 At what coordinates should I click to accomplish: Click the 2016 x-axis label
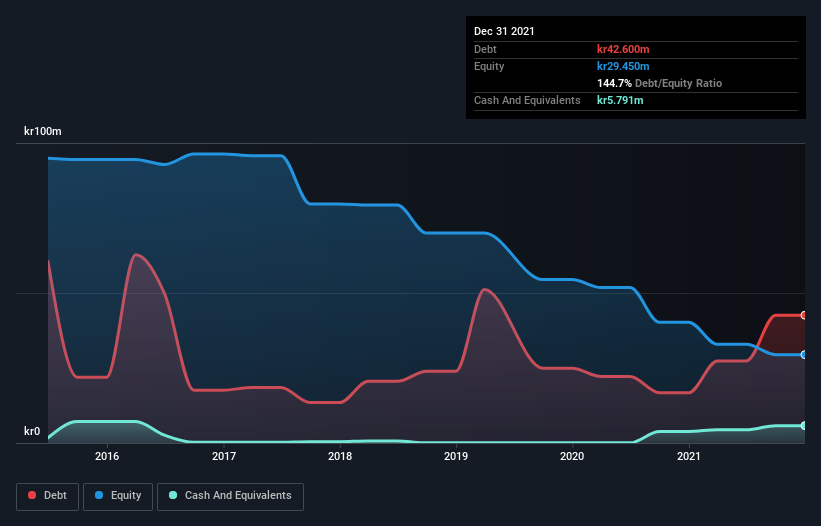coord(107,456)
